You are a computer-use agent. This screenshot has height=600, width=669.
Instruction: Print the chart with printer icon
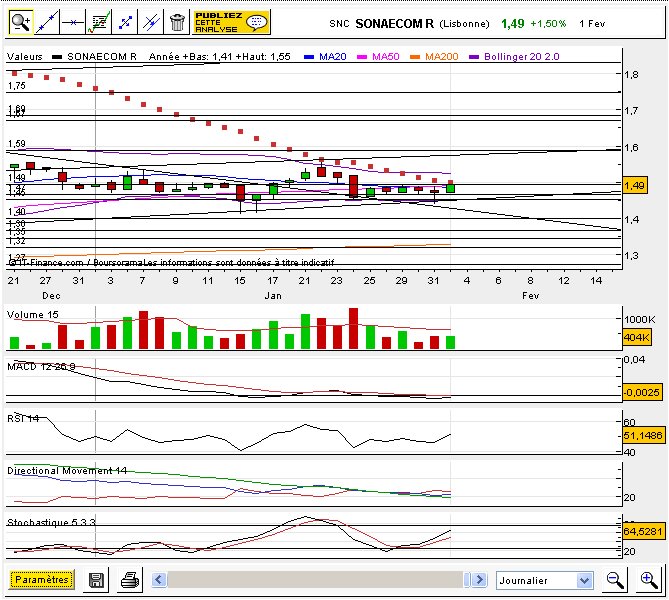click(130, 580)
